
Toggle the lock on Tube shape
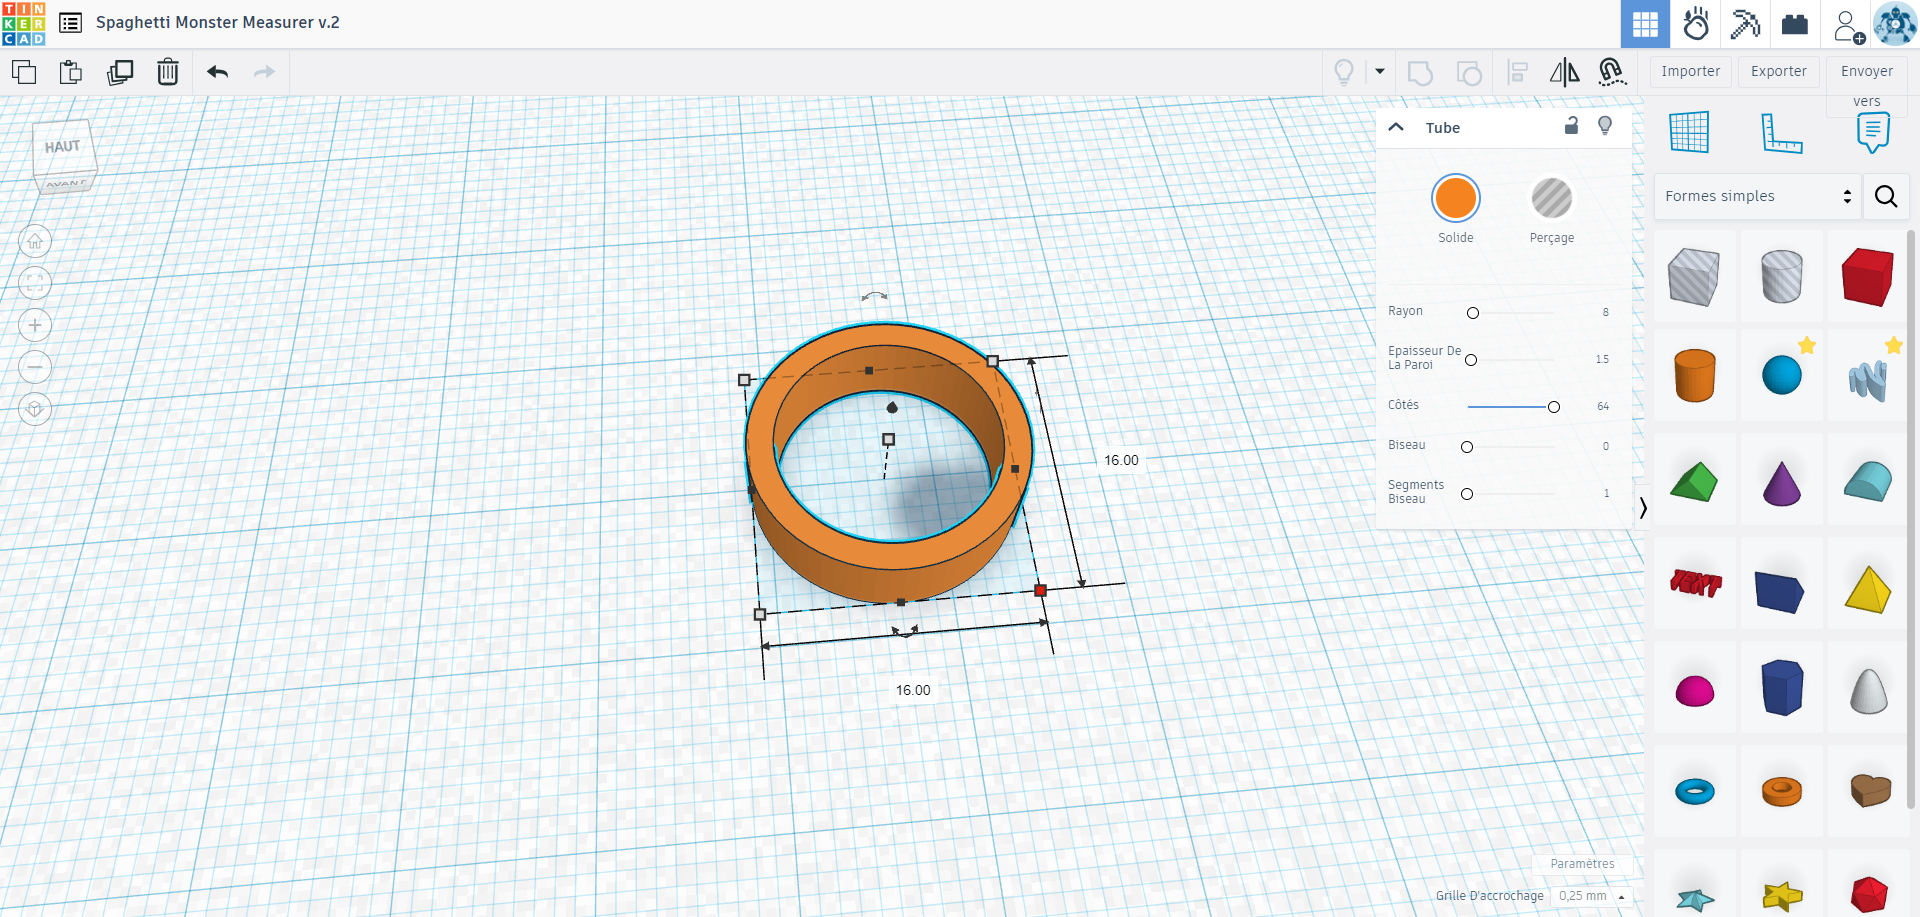click(x=1571, y=125)
